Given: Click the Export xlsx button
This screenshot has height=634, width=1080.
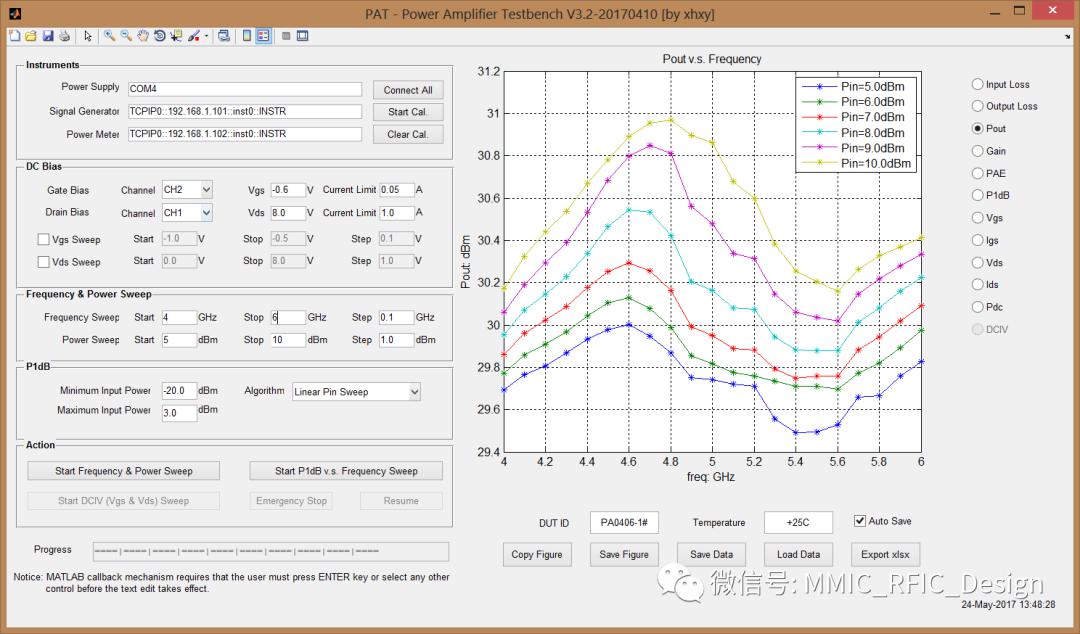Looking at the screenshot, I should [884, 554].
